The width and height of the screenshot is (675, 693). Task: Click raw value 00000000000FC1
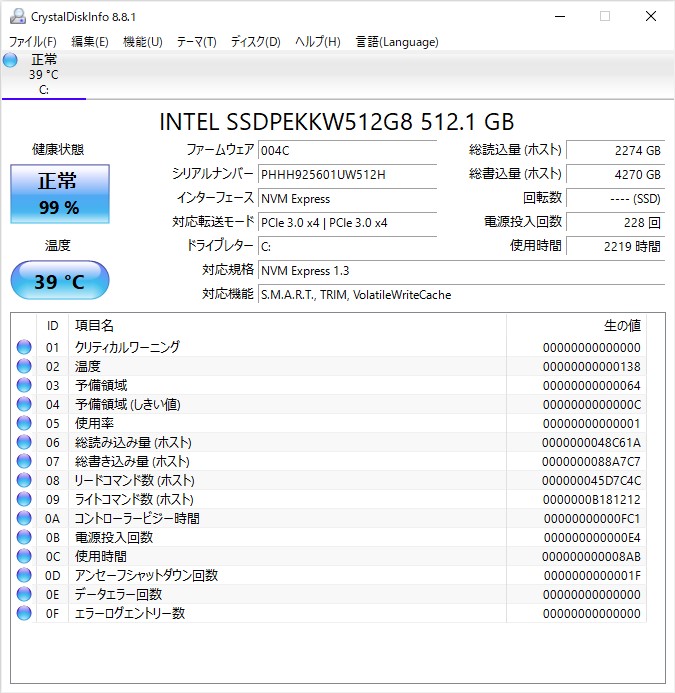coord(592,518)
